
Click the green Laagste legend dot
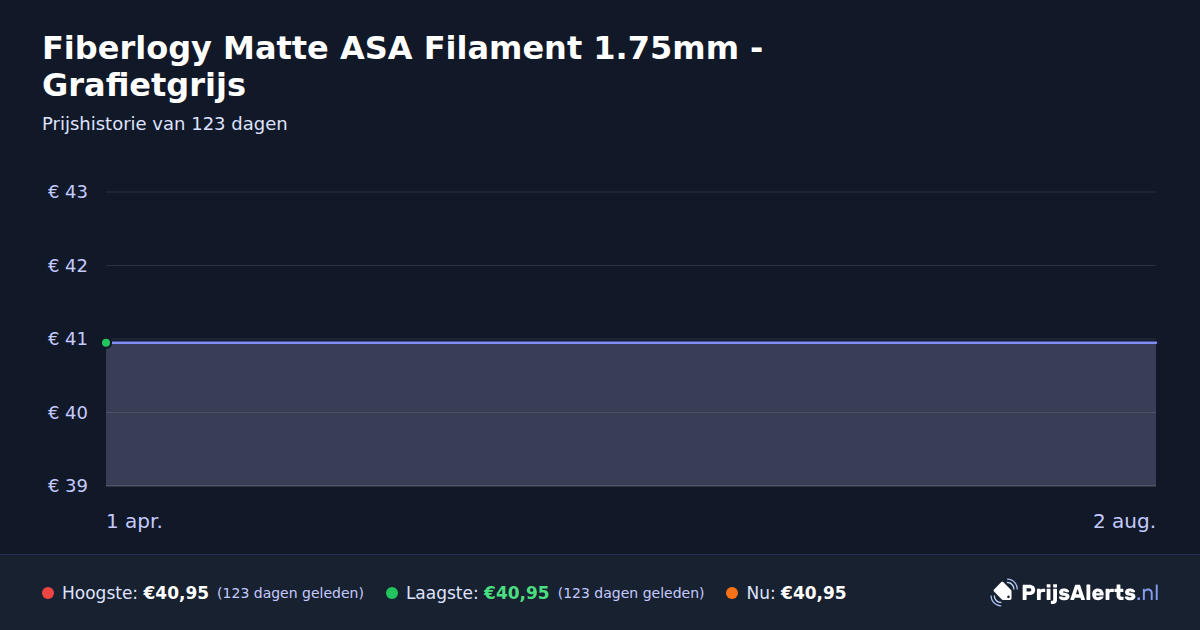(392, 593)
